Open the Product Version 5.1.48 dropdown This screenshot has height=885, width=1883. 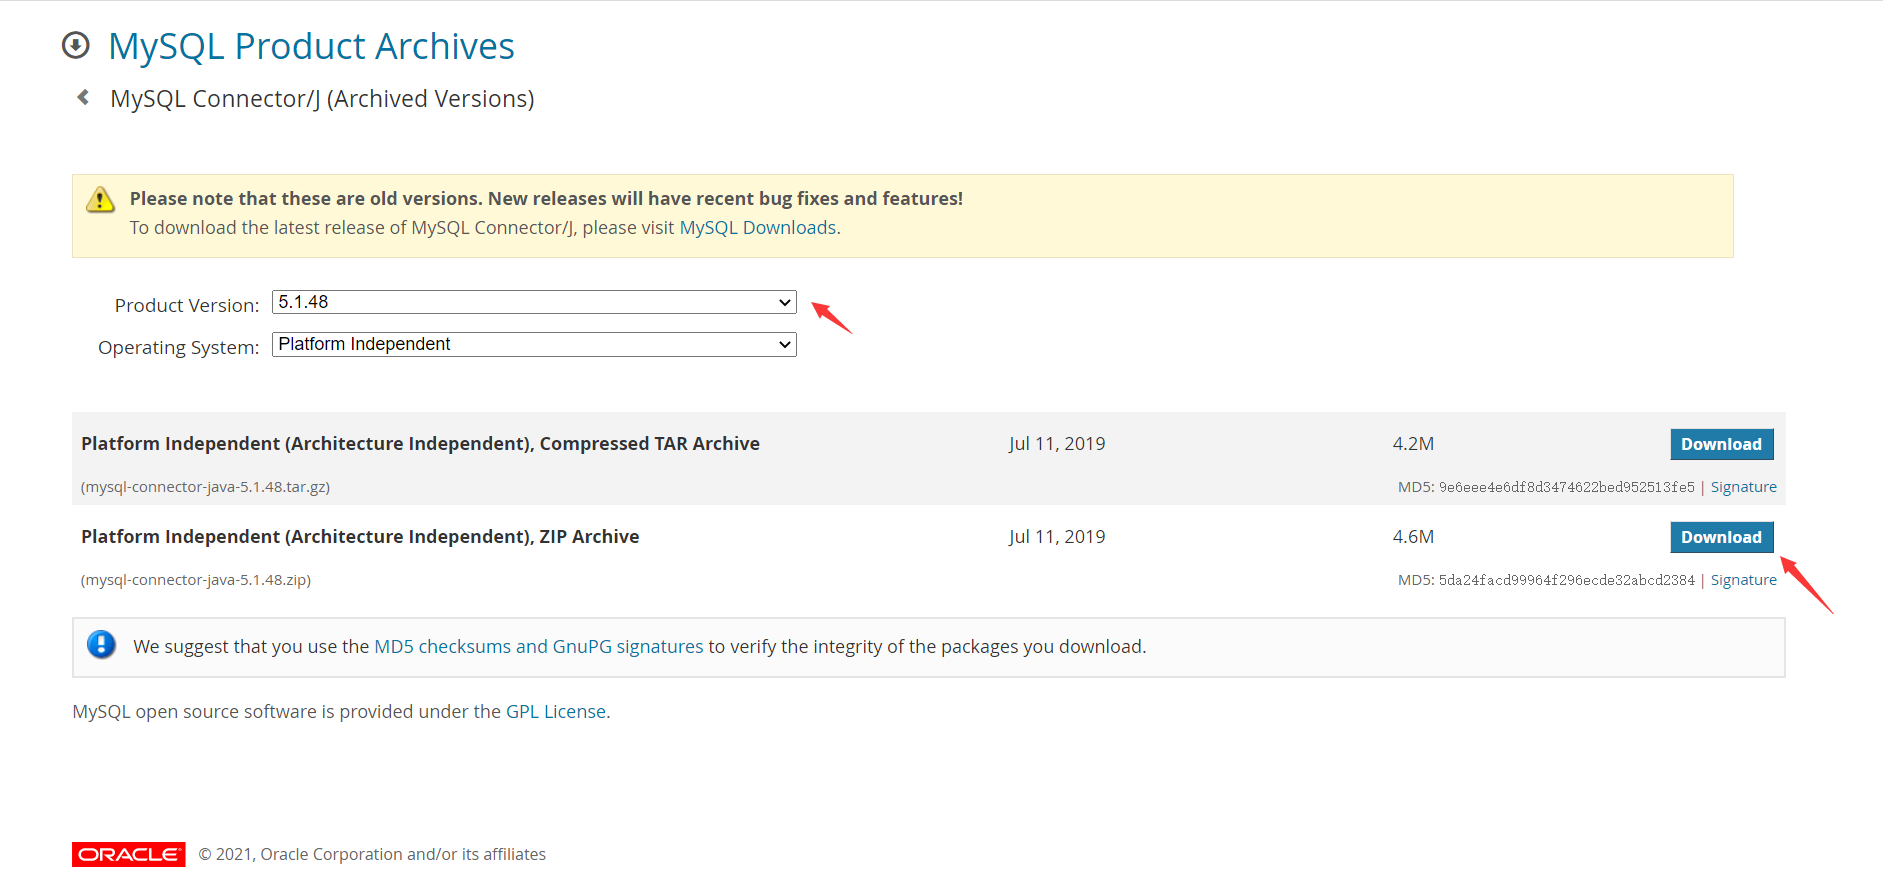tap(534, 302)
